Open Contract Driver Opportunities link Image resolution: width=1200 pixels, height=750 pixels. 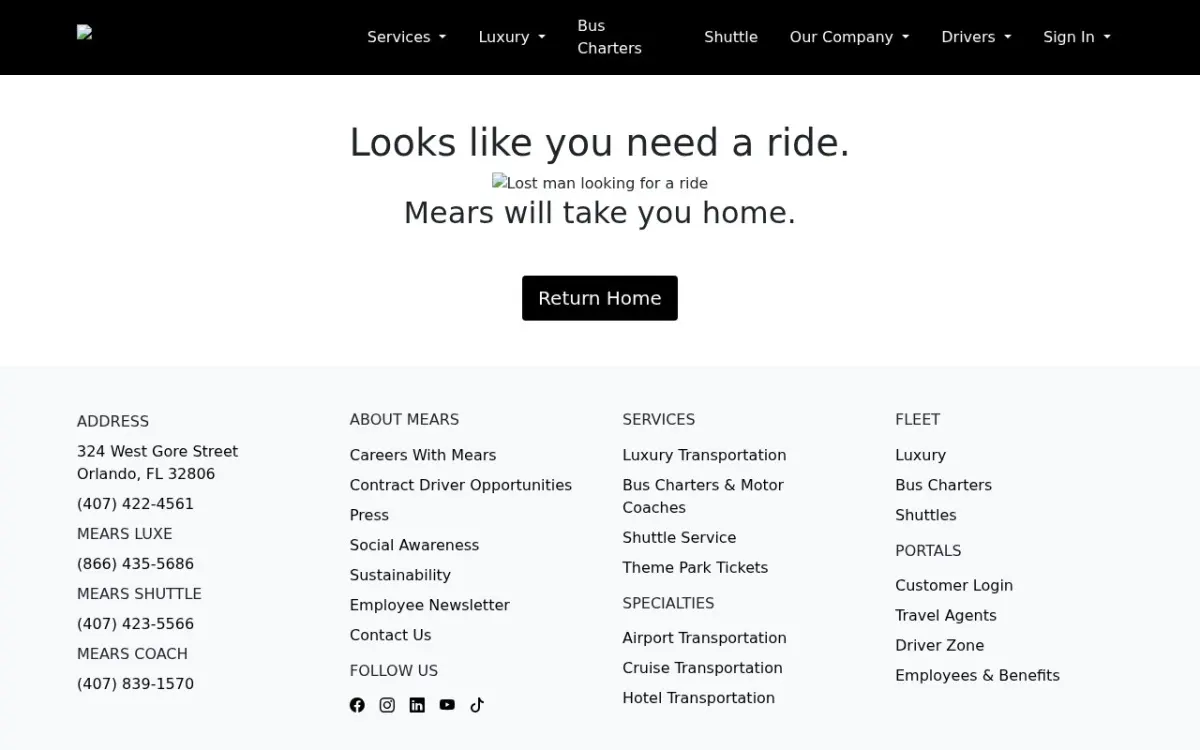461,485
